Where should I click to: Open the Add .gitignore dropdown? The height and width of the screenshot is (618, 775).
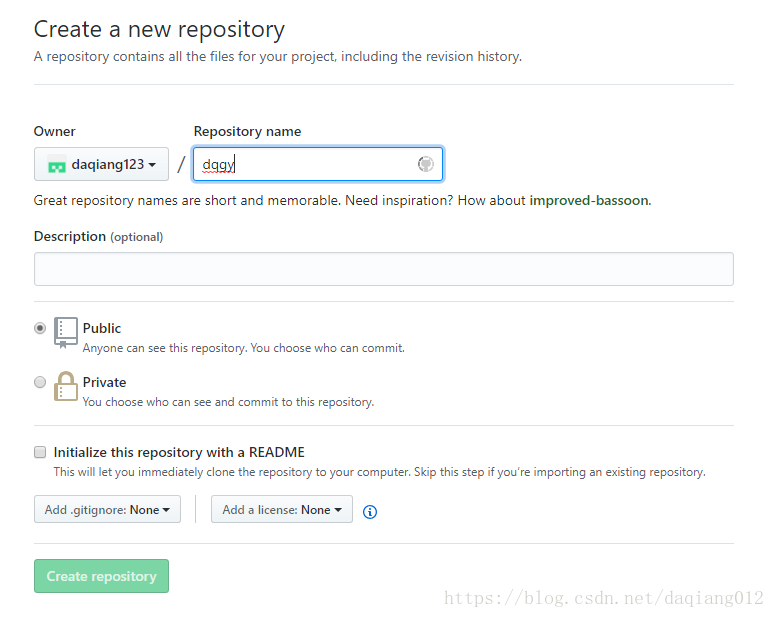[107, 509]
